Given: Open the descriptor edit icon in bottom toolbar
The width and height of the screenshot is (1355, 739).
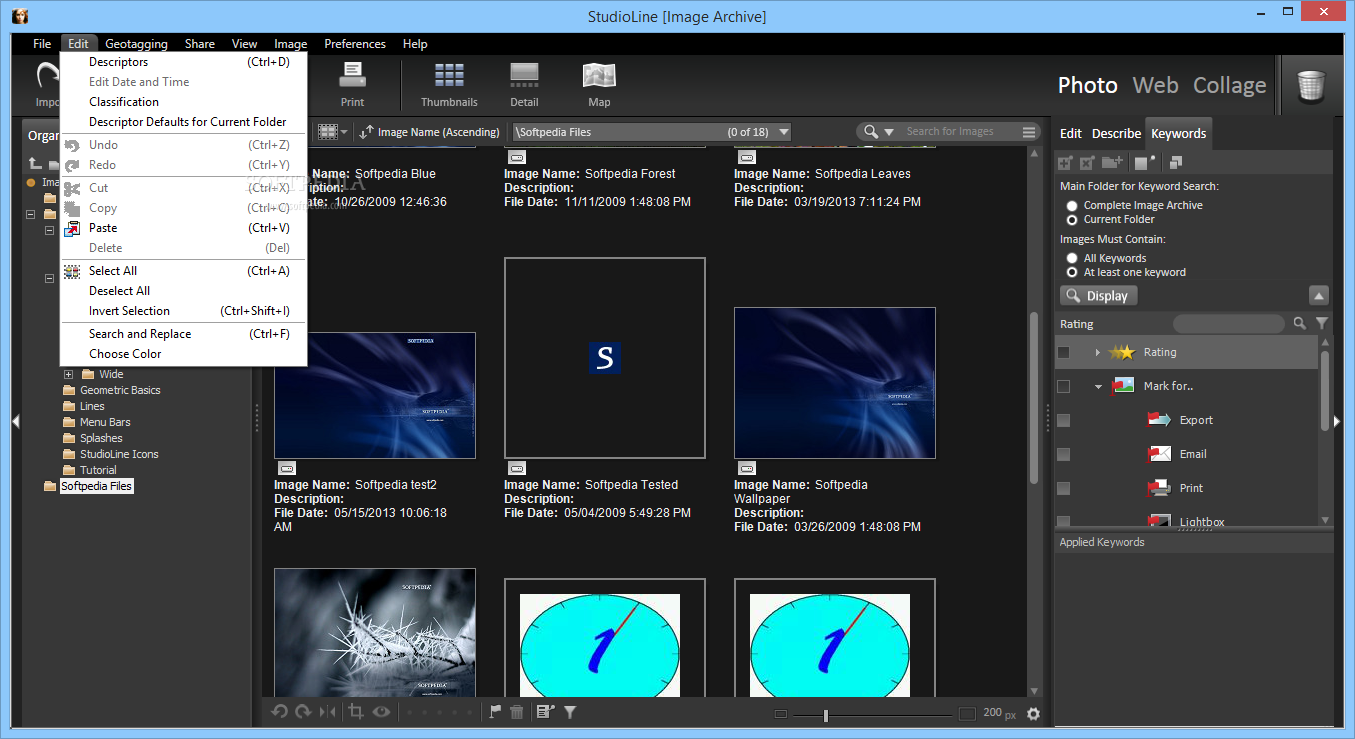Looking at the screenshot, I should click(545, 712).
